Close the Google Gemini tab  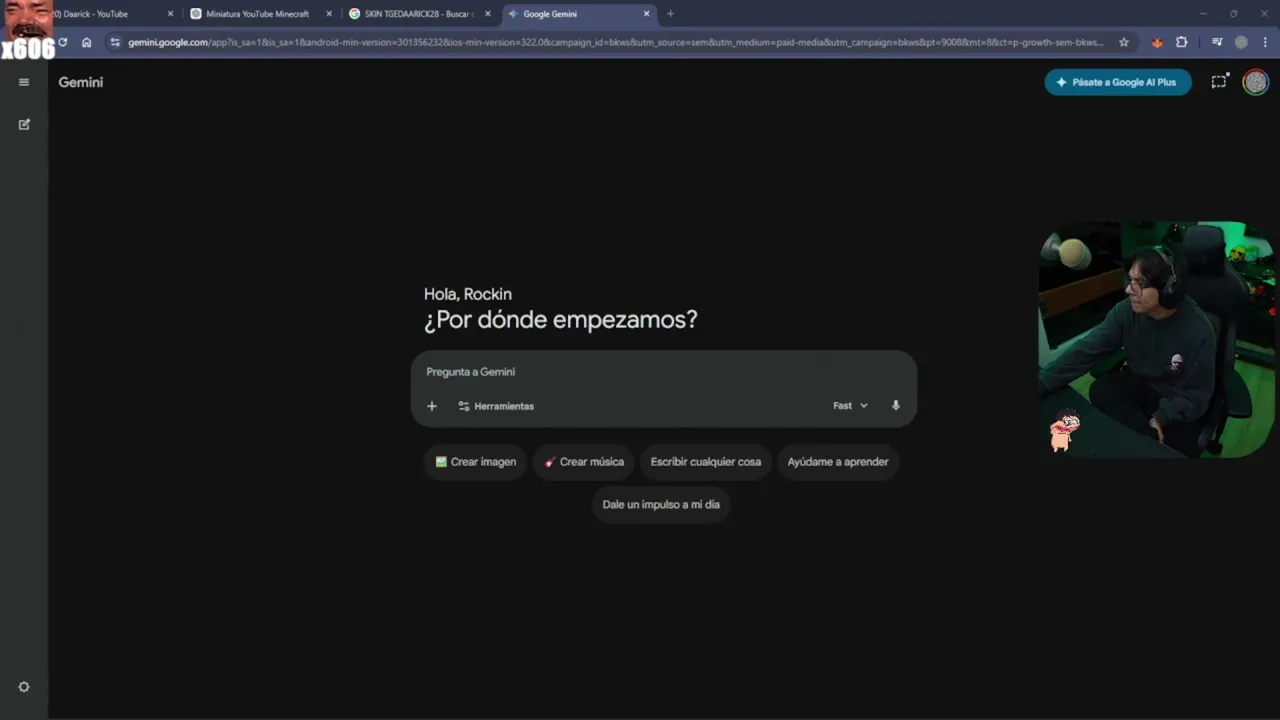[647, 14]
